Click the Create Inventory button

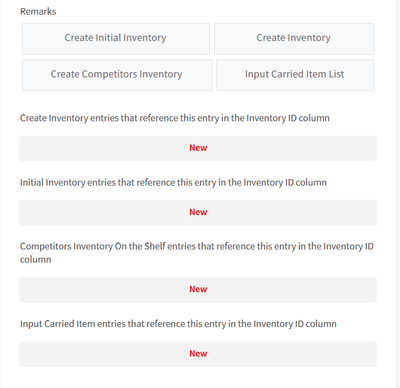pos(294,39)
